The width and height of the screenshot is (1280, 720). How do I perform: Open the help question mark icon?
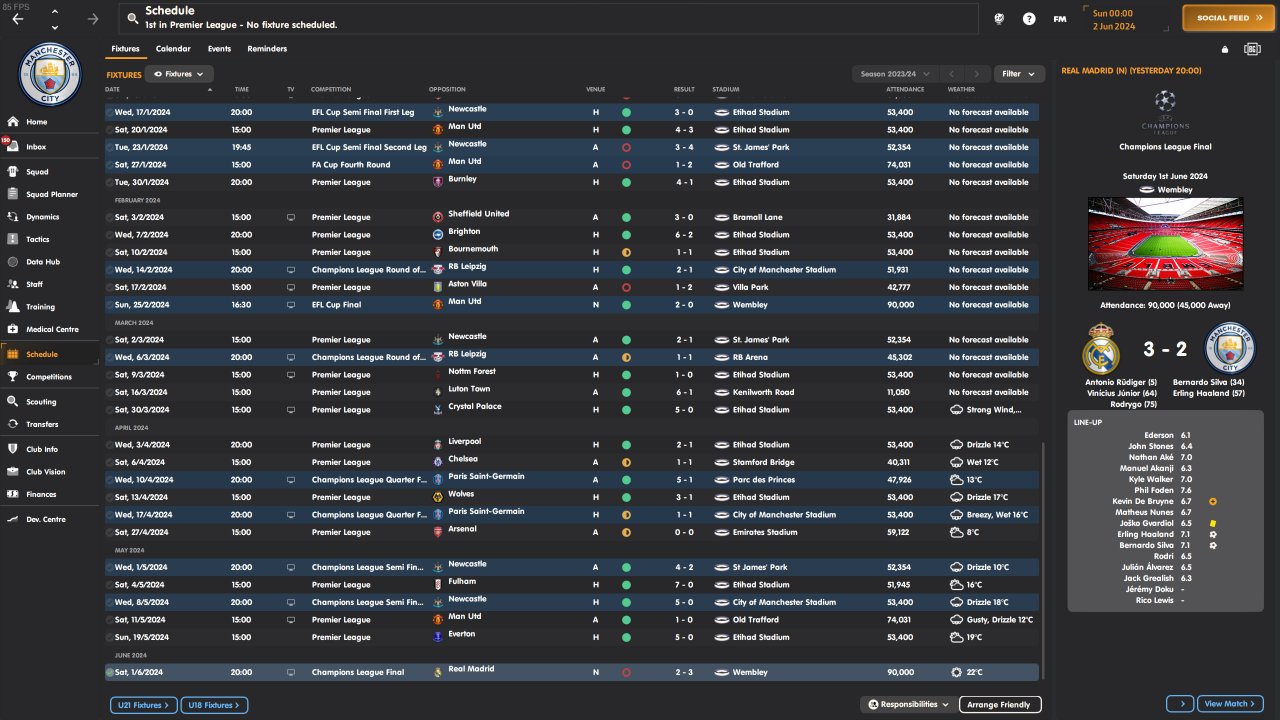click(x=1029, y=18)
